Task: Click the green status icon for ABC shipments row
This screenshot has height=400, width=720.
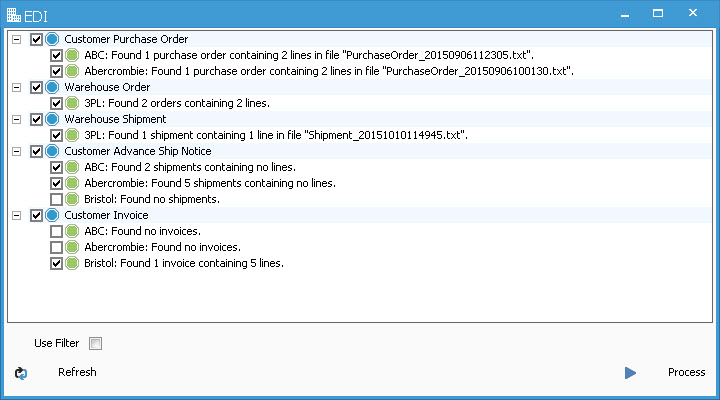Action: pyautogui.click(x=72, y=167)
